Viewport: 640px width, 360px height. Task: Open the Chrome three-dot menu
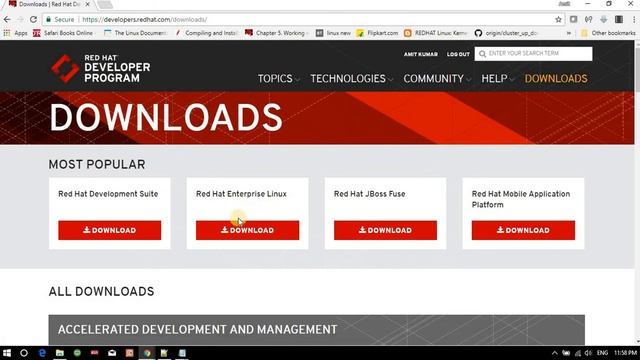pyautogui.click(x=634, y=20)
